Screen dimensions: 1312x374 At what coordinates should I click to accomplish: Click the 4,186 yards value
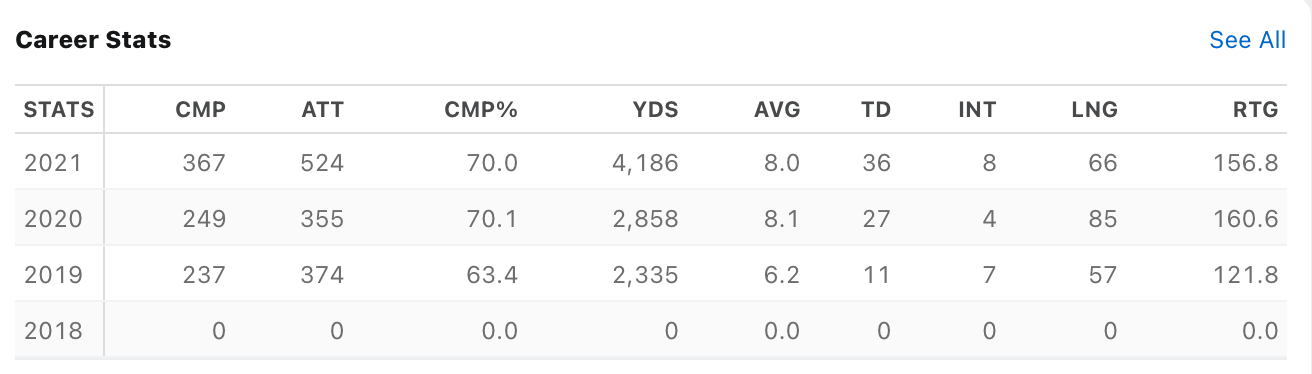644,162
